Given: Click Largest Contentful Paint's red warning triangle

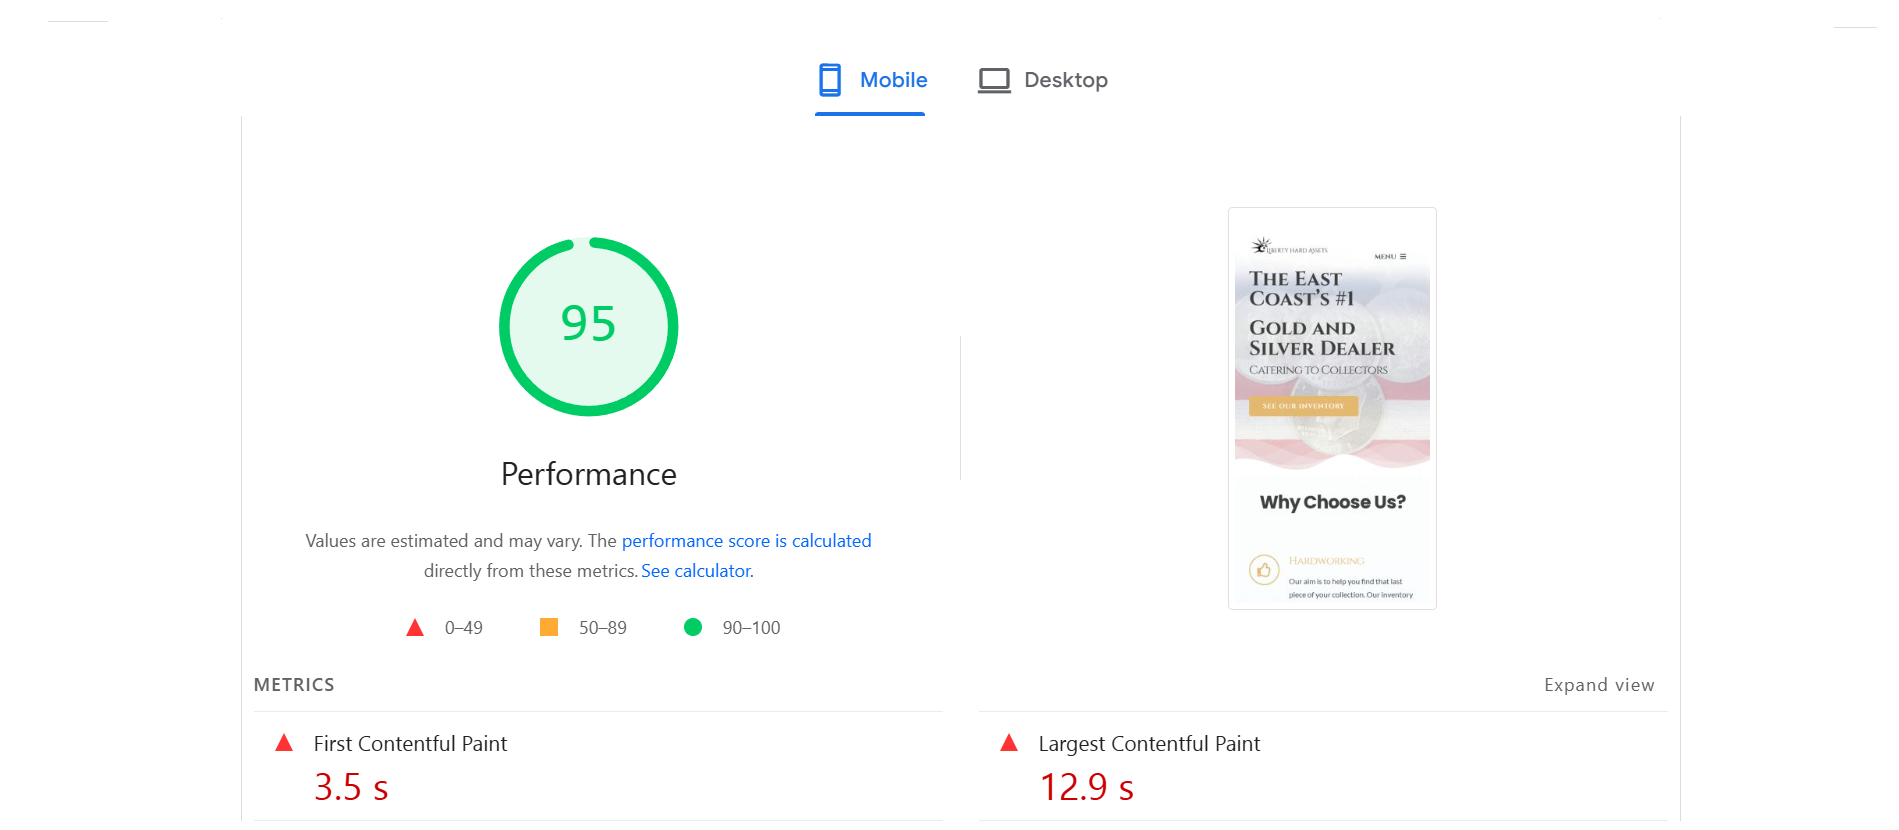Looking at the screenshot, I should [x=1009, y=743].
